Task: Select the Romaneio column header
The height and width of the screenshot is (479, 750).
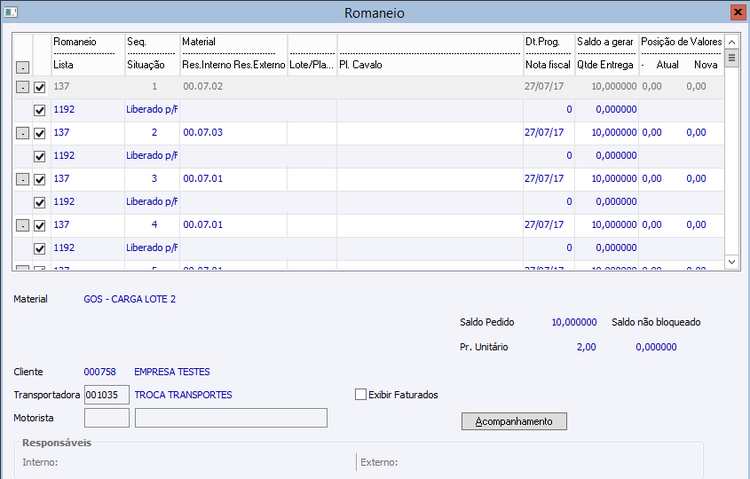Action: pyautogui.click(x=75, y=42)
